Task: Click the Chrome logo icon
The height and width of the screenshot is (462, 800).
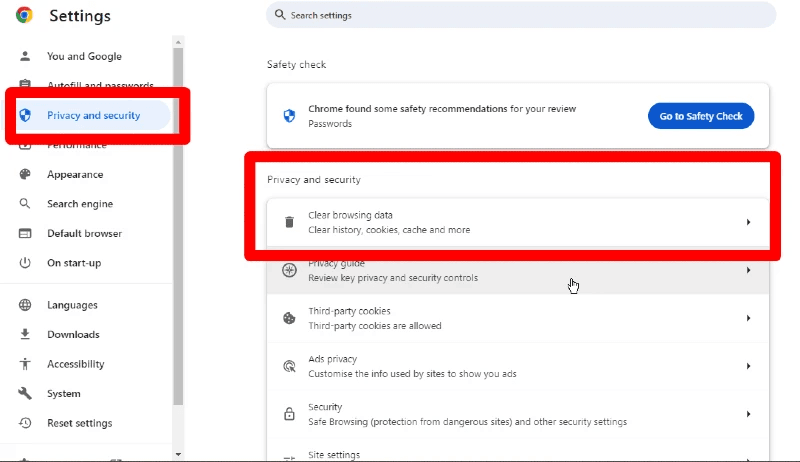Action: tap(24, 15)
